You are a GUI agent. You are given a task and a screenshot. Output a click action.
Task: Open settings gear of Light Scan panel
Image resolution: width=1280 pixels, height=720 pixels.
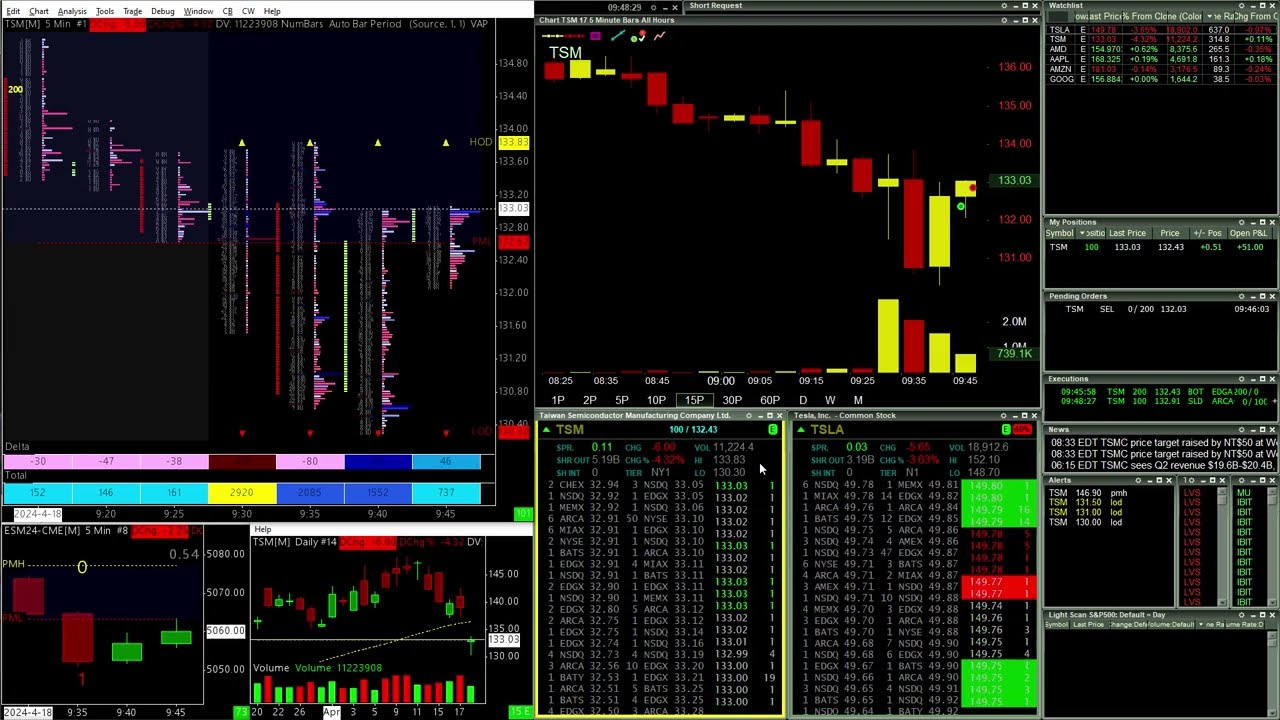[x=1241, y=615]
